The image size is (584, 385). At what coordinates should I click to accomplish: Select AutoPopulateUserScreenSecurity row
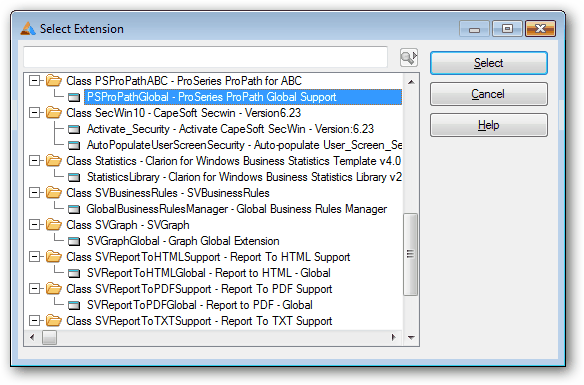[x=244, y=145]
